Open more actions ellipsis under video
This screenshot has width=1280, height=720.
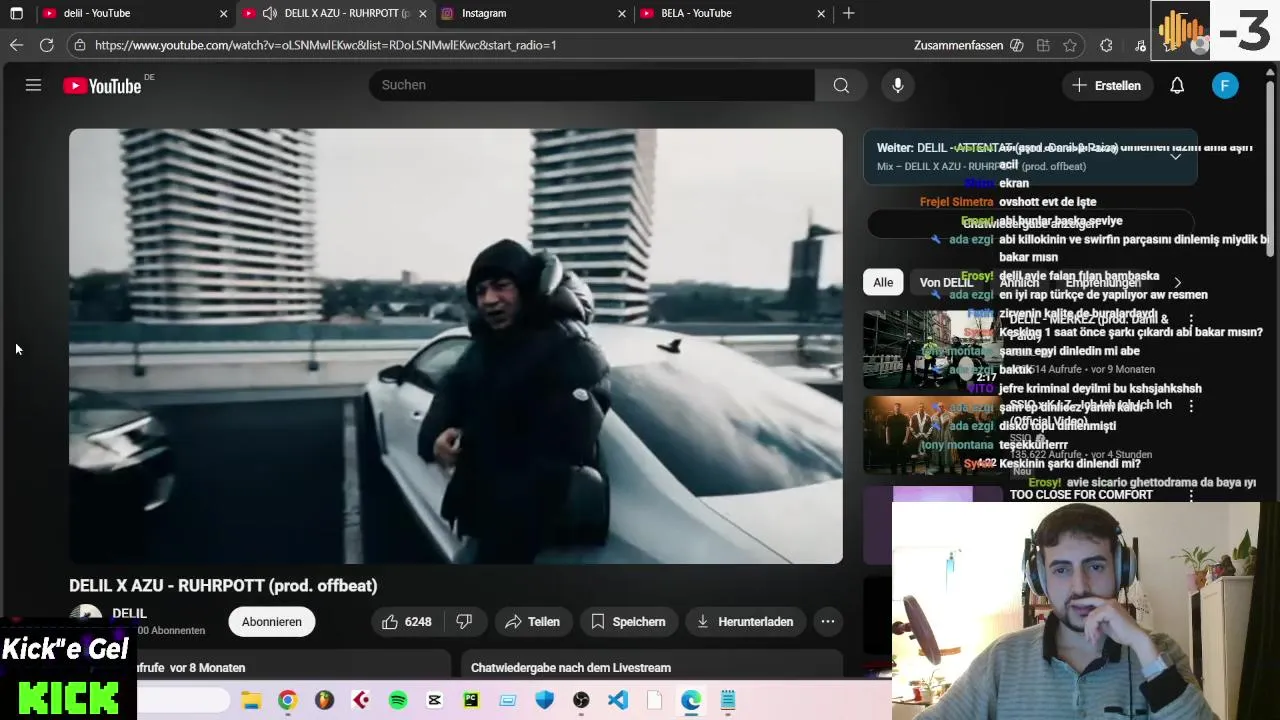(x=828, y=622)
